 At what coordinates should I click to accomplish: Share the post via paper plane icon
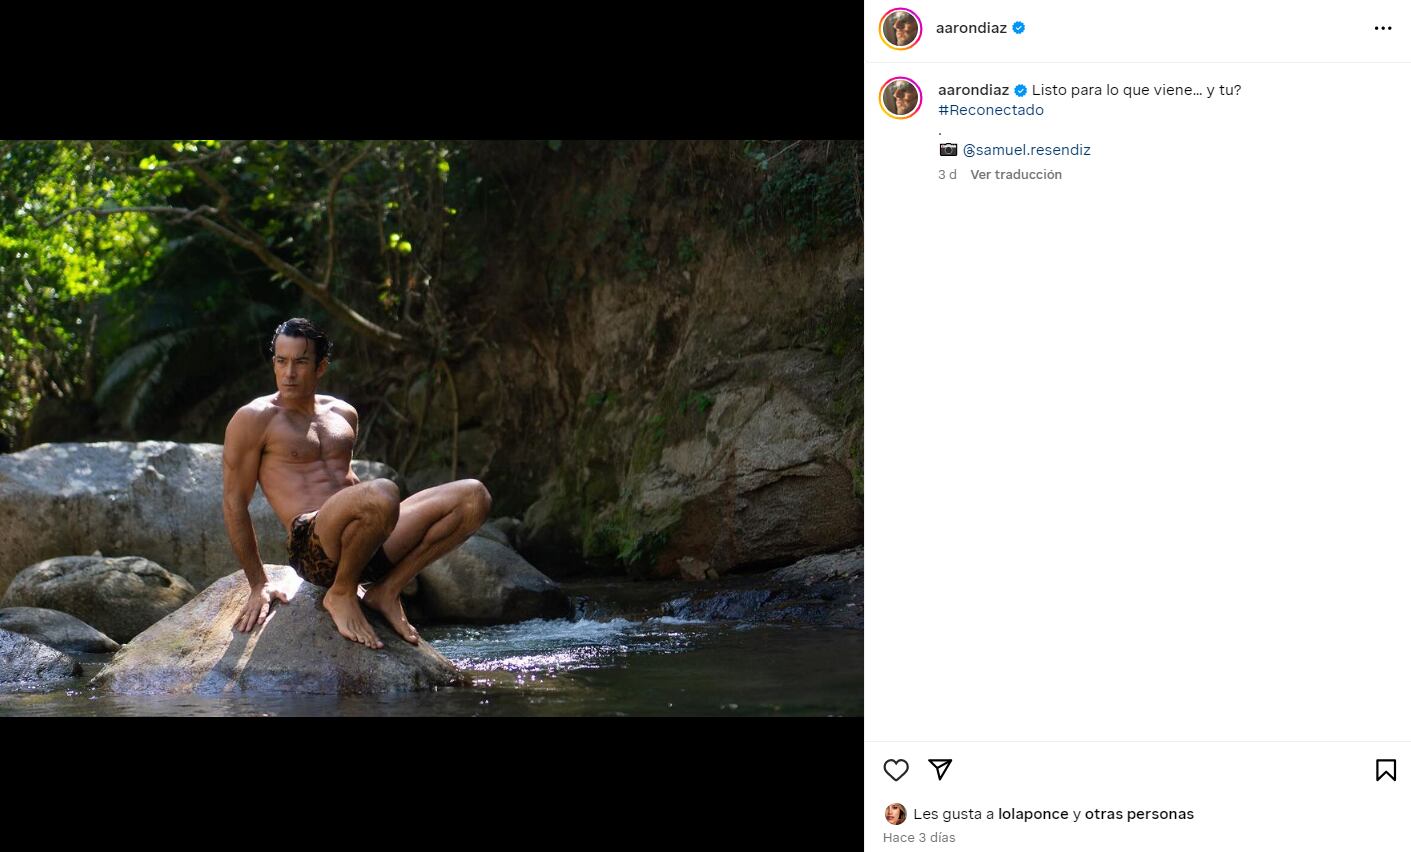coord(939,769)
